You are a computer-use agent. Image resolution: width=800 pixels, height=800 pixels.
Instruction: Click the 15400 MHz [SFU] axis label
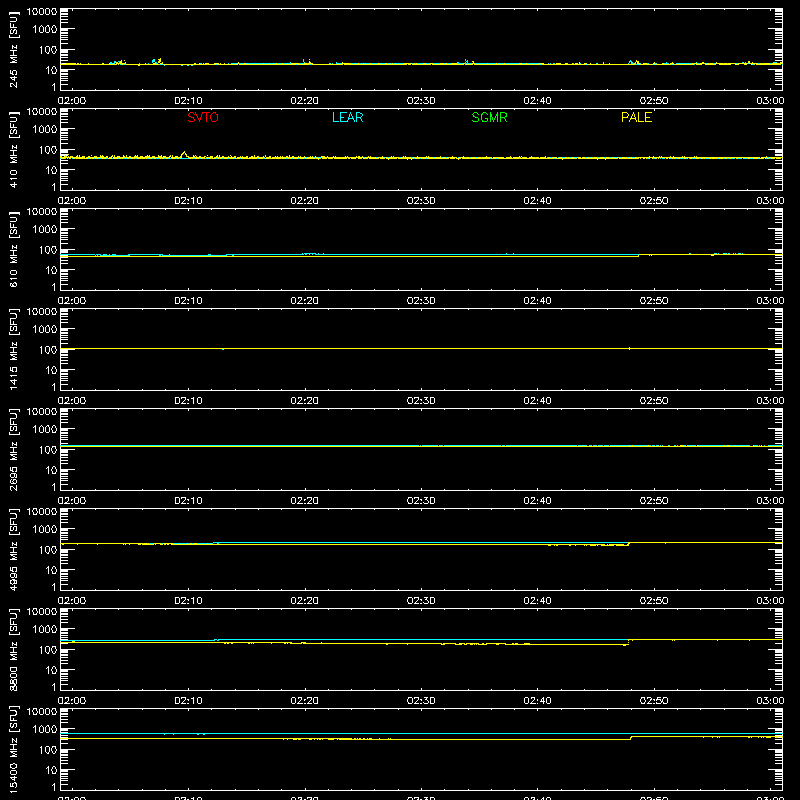coord(14,750)
